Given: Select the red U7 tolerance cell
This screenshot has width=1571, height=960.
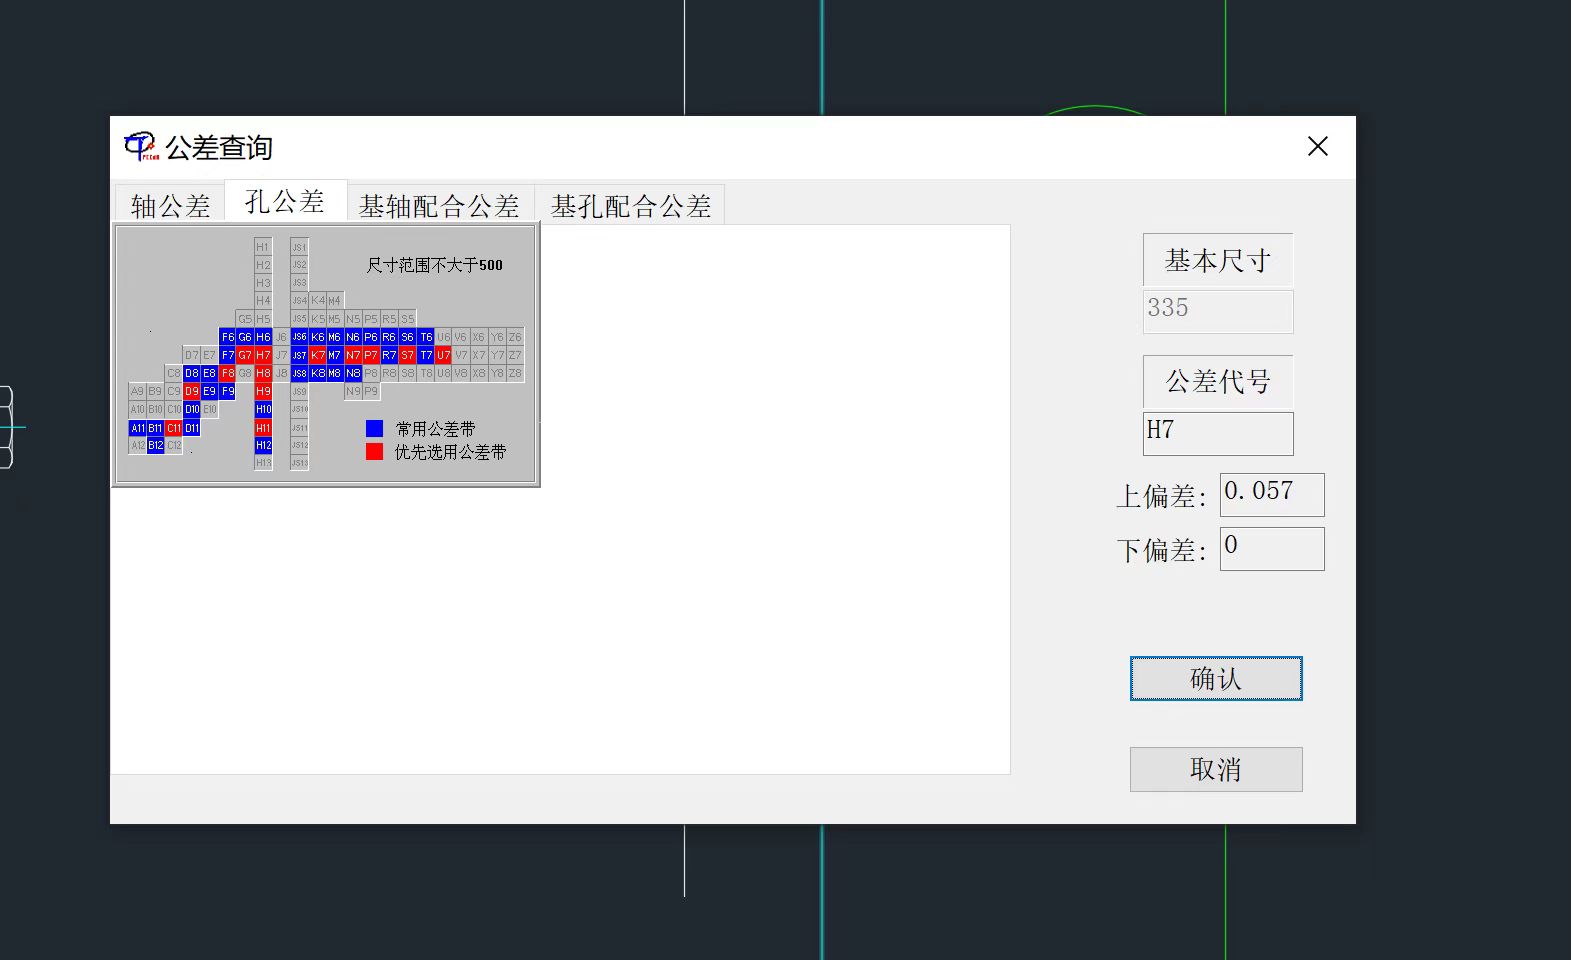Looking at the screenshot, I should tap(443, 355).
